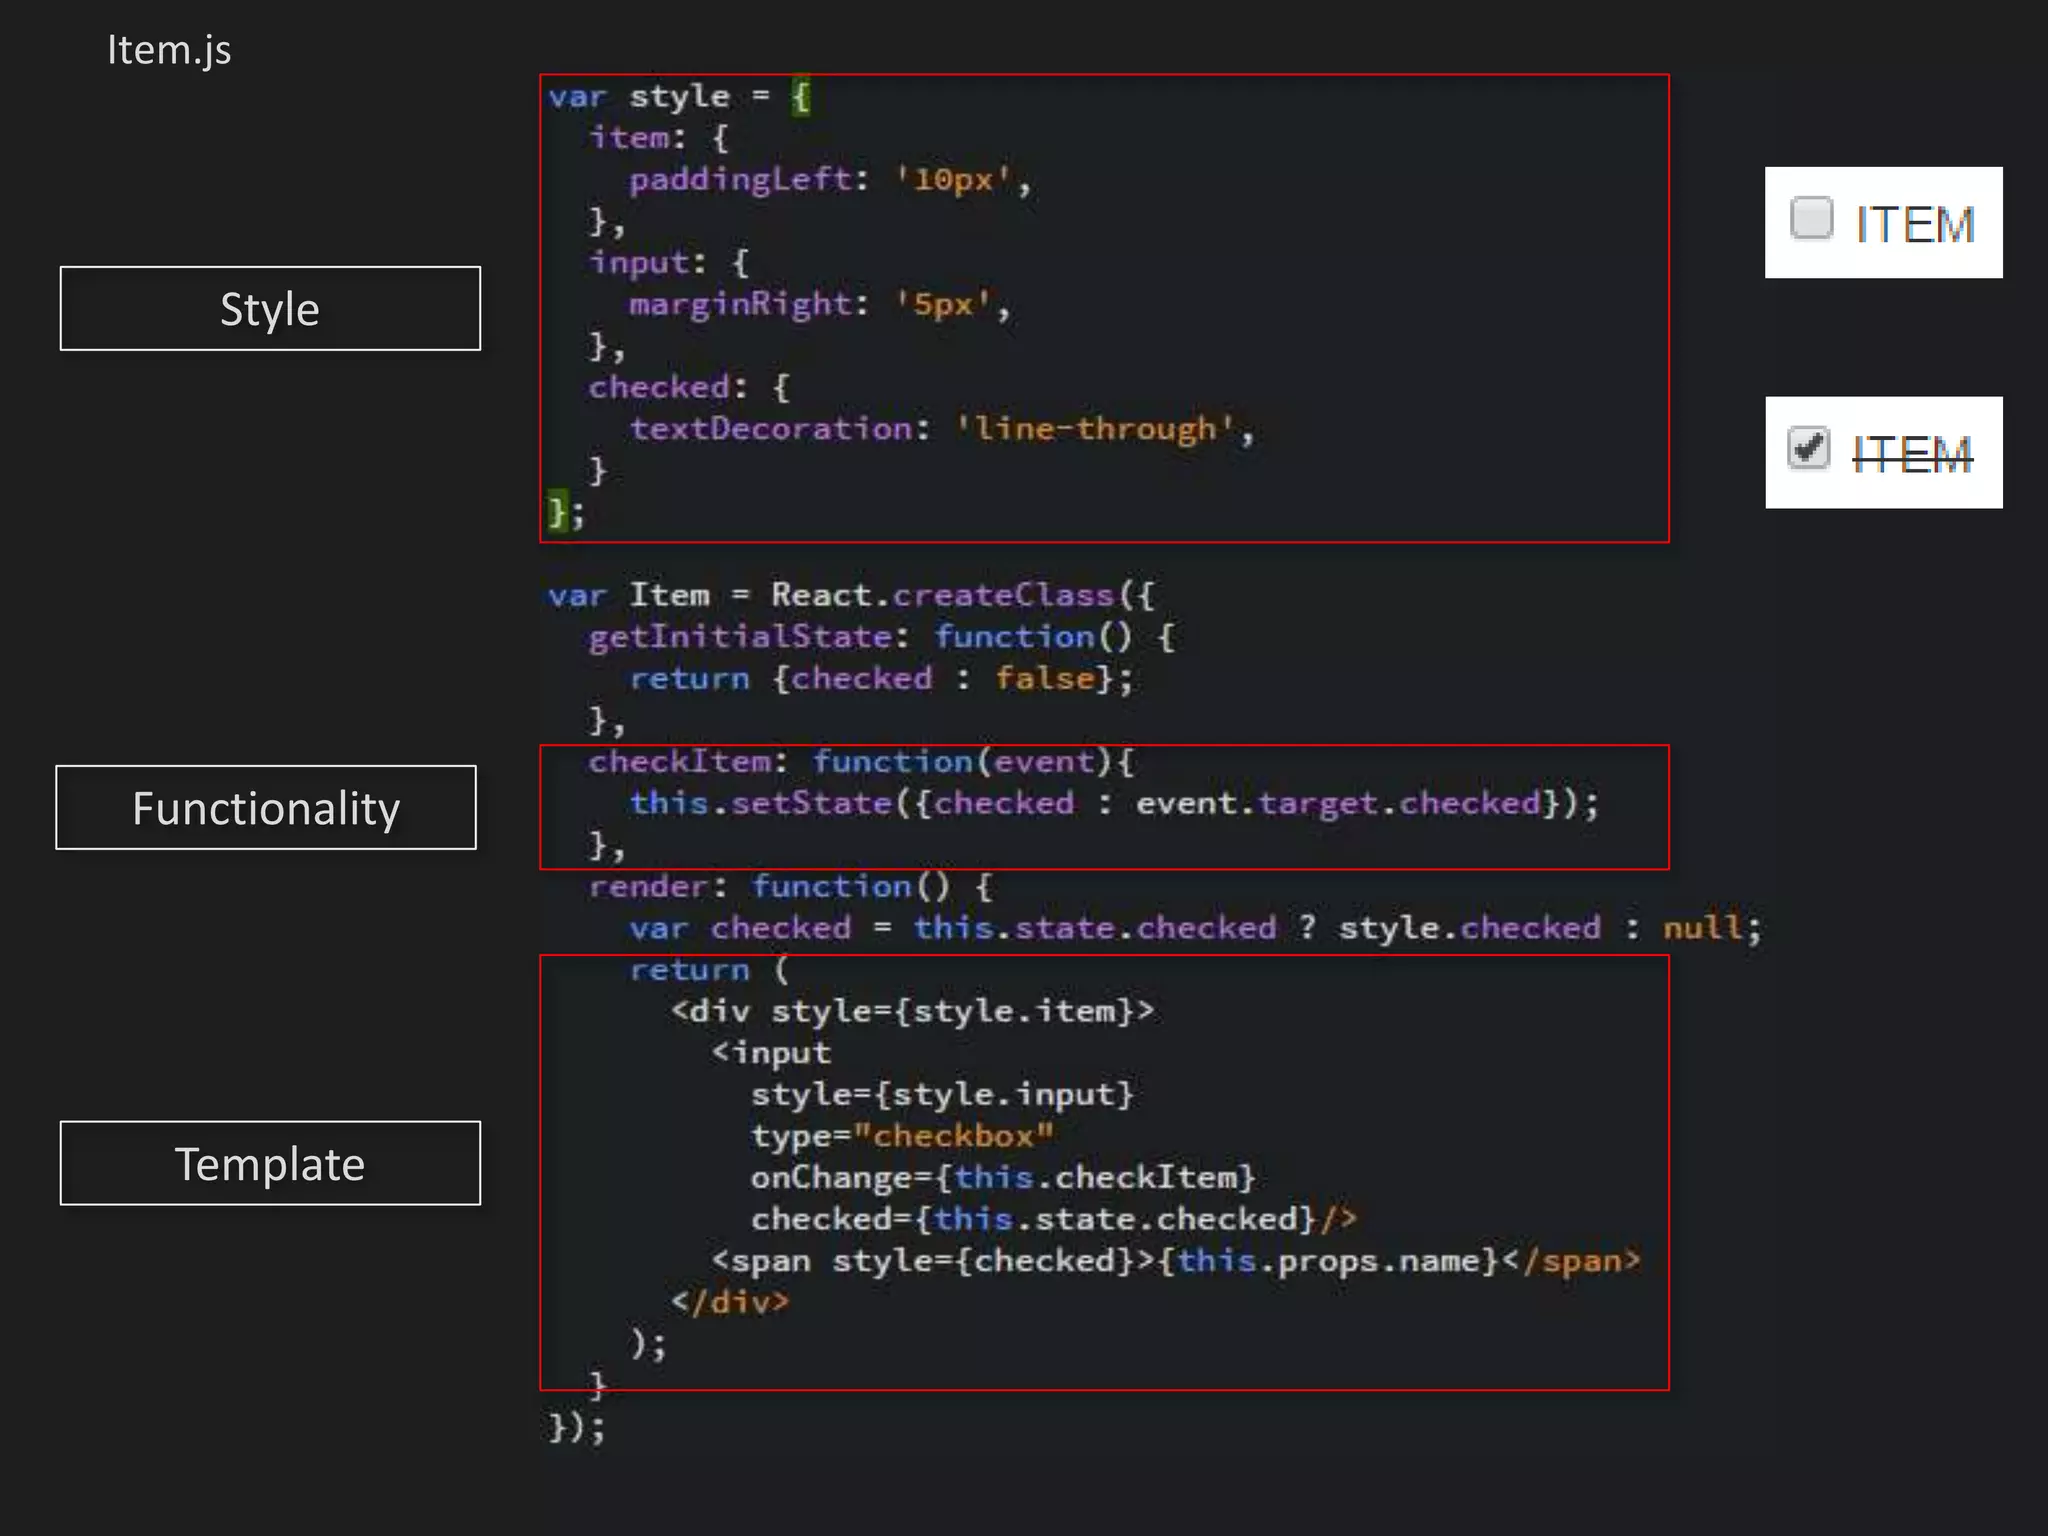Click the highlighted green closing brace

click(556, 511)
